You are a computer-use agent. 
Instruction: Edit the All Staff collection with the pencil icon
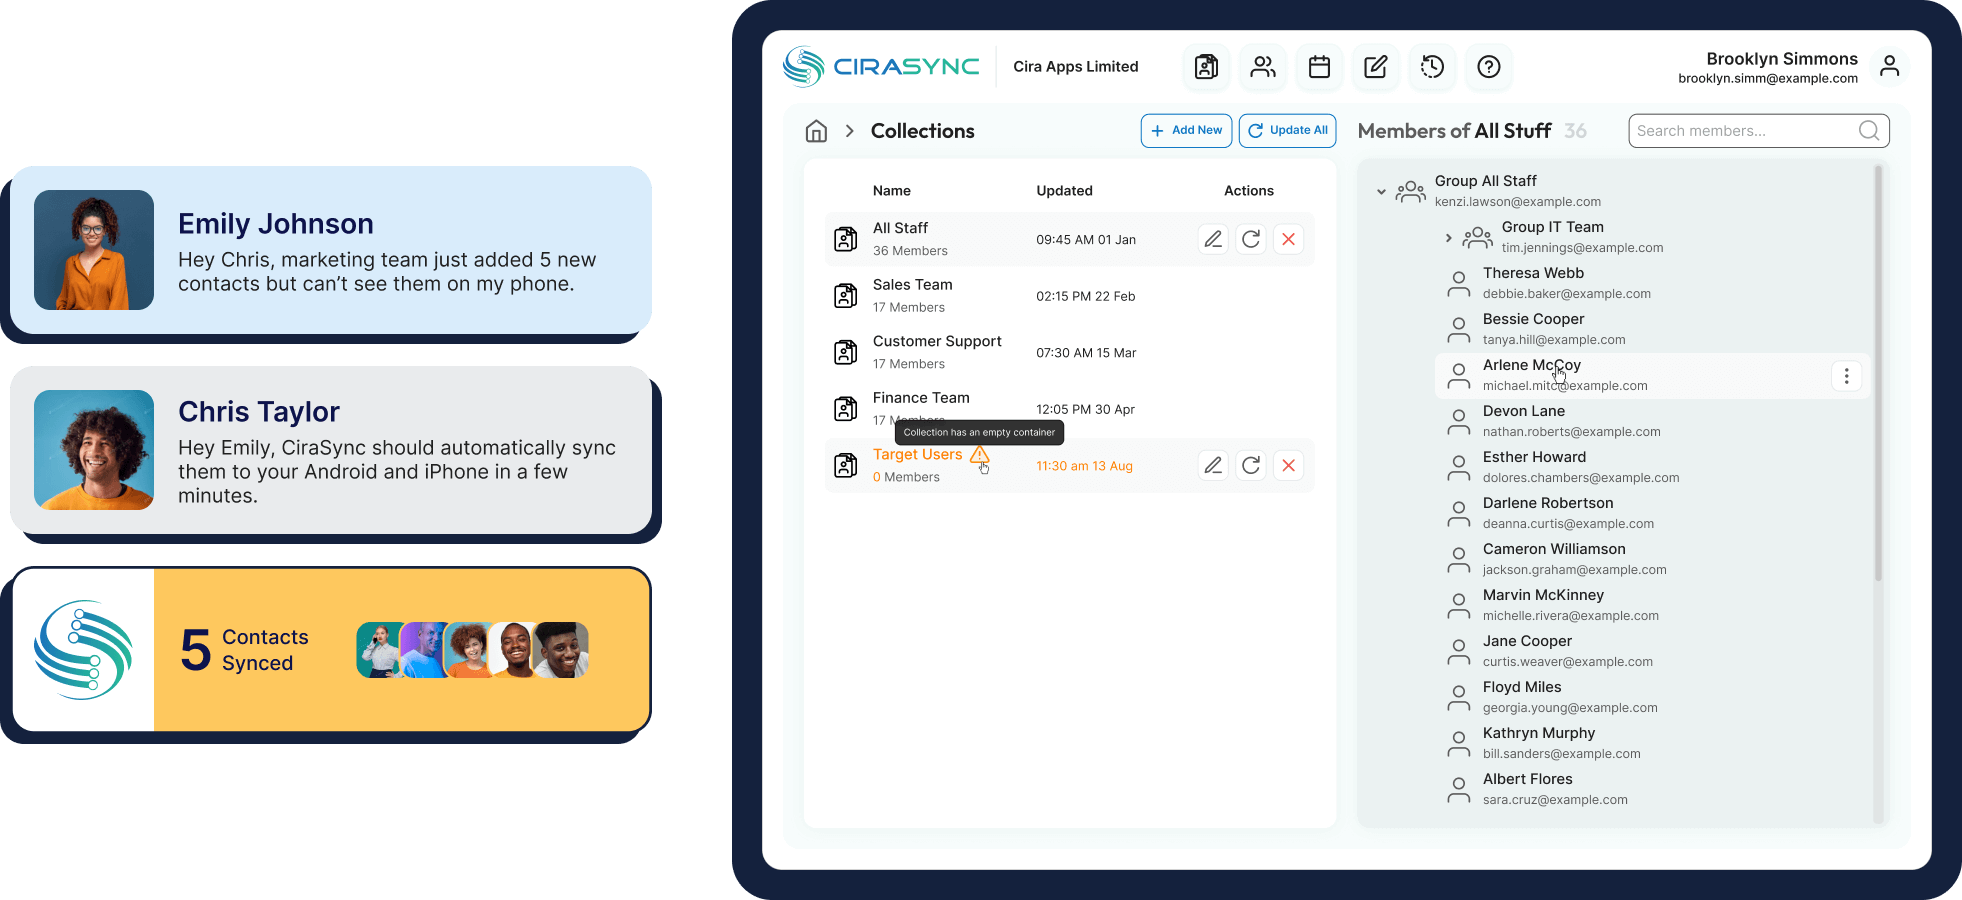pyautogui.click(x=1213, y=239)
